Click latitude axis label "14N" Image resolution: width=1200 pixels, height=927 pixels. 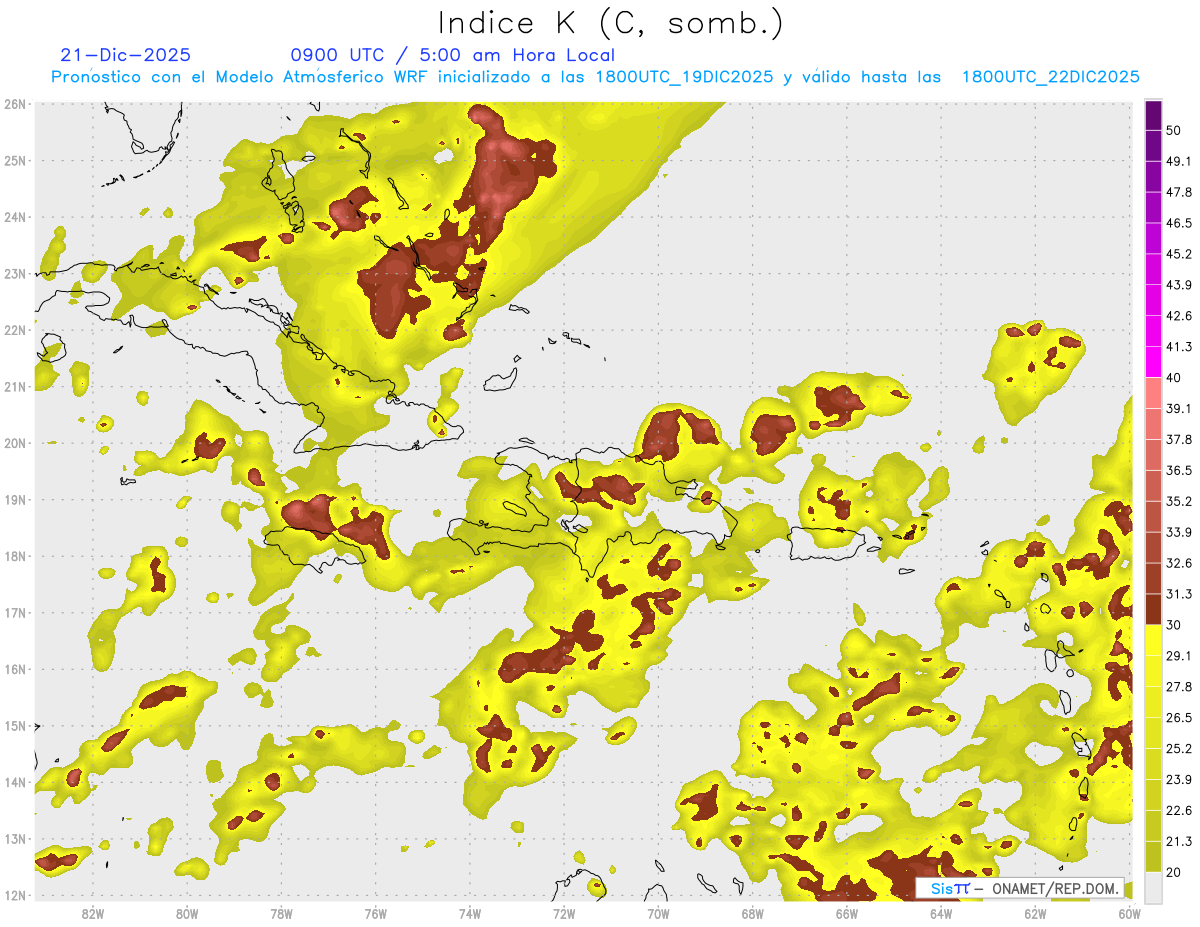14,782
